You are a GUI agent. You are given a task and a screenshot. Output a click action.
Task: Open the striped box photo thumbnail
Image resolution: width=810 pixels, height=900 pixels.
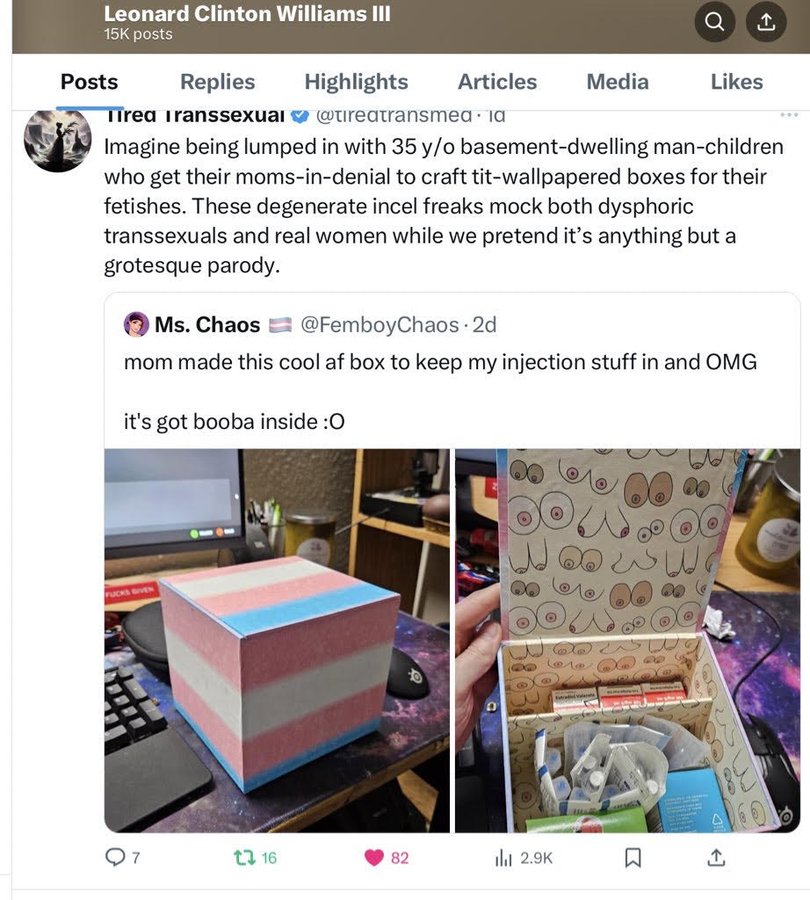click(277, 641)
